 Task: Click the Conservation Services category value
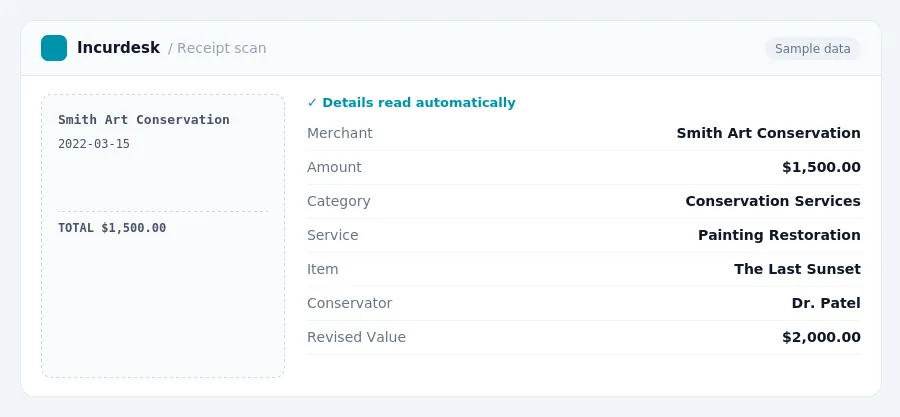(773, 201)
